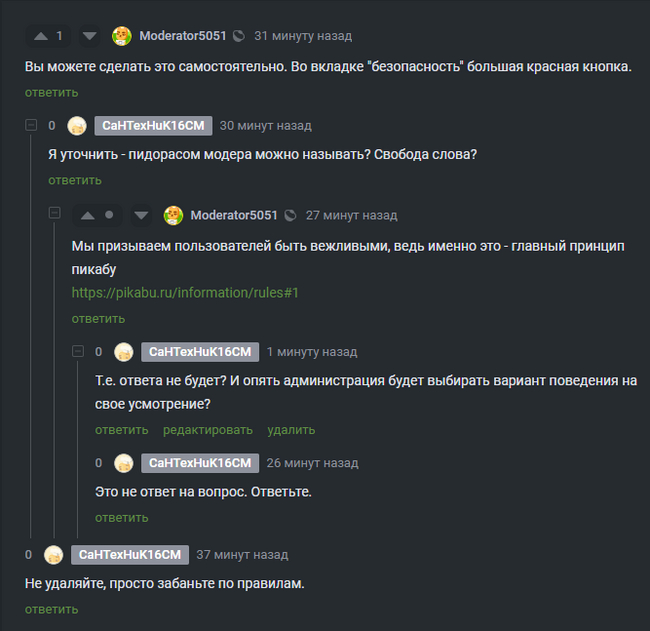Viewport: 650px width, 631px height.
Task: Click 'удалить' to delete the comment
Action: [291, 430]
